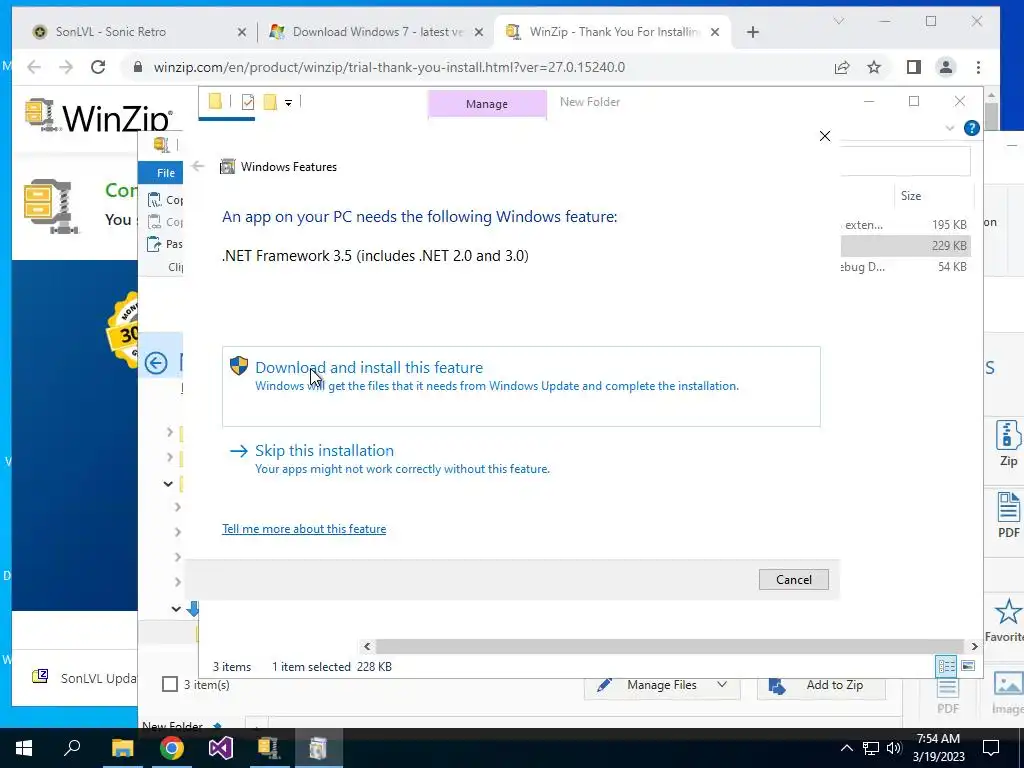
Task: Expand the Explorer ribbon with the chevron
Action: (950, 128)
